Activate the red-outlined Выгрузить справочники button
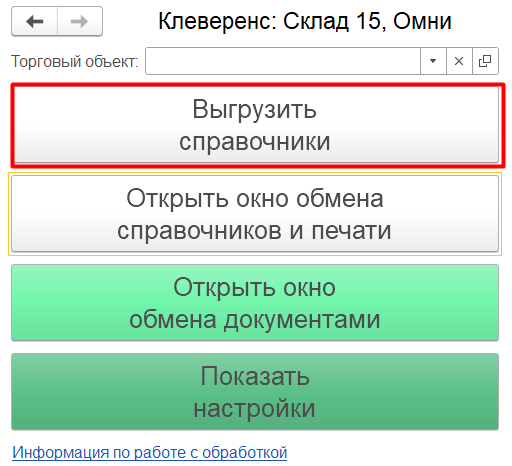This screenshot has width=512, height=466. pos(255,125)
